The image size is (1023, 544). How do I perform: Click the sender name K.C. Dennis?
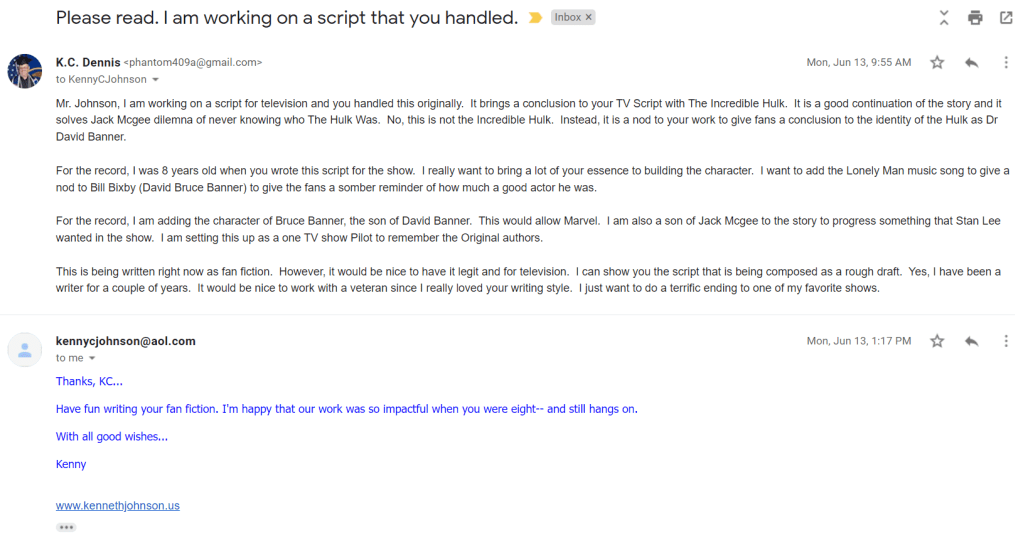point(87,62)
